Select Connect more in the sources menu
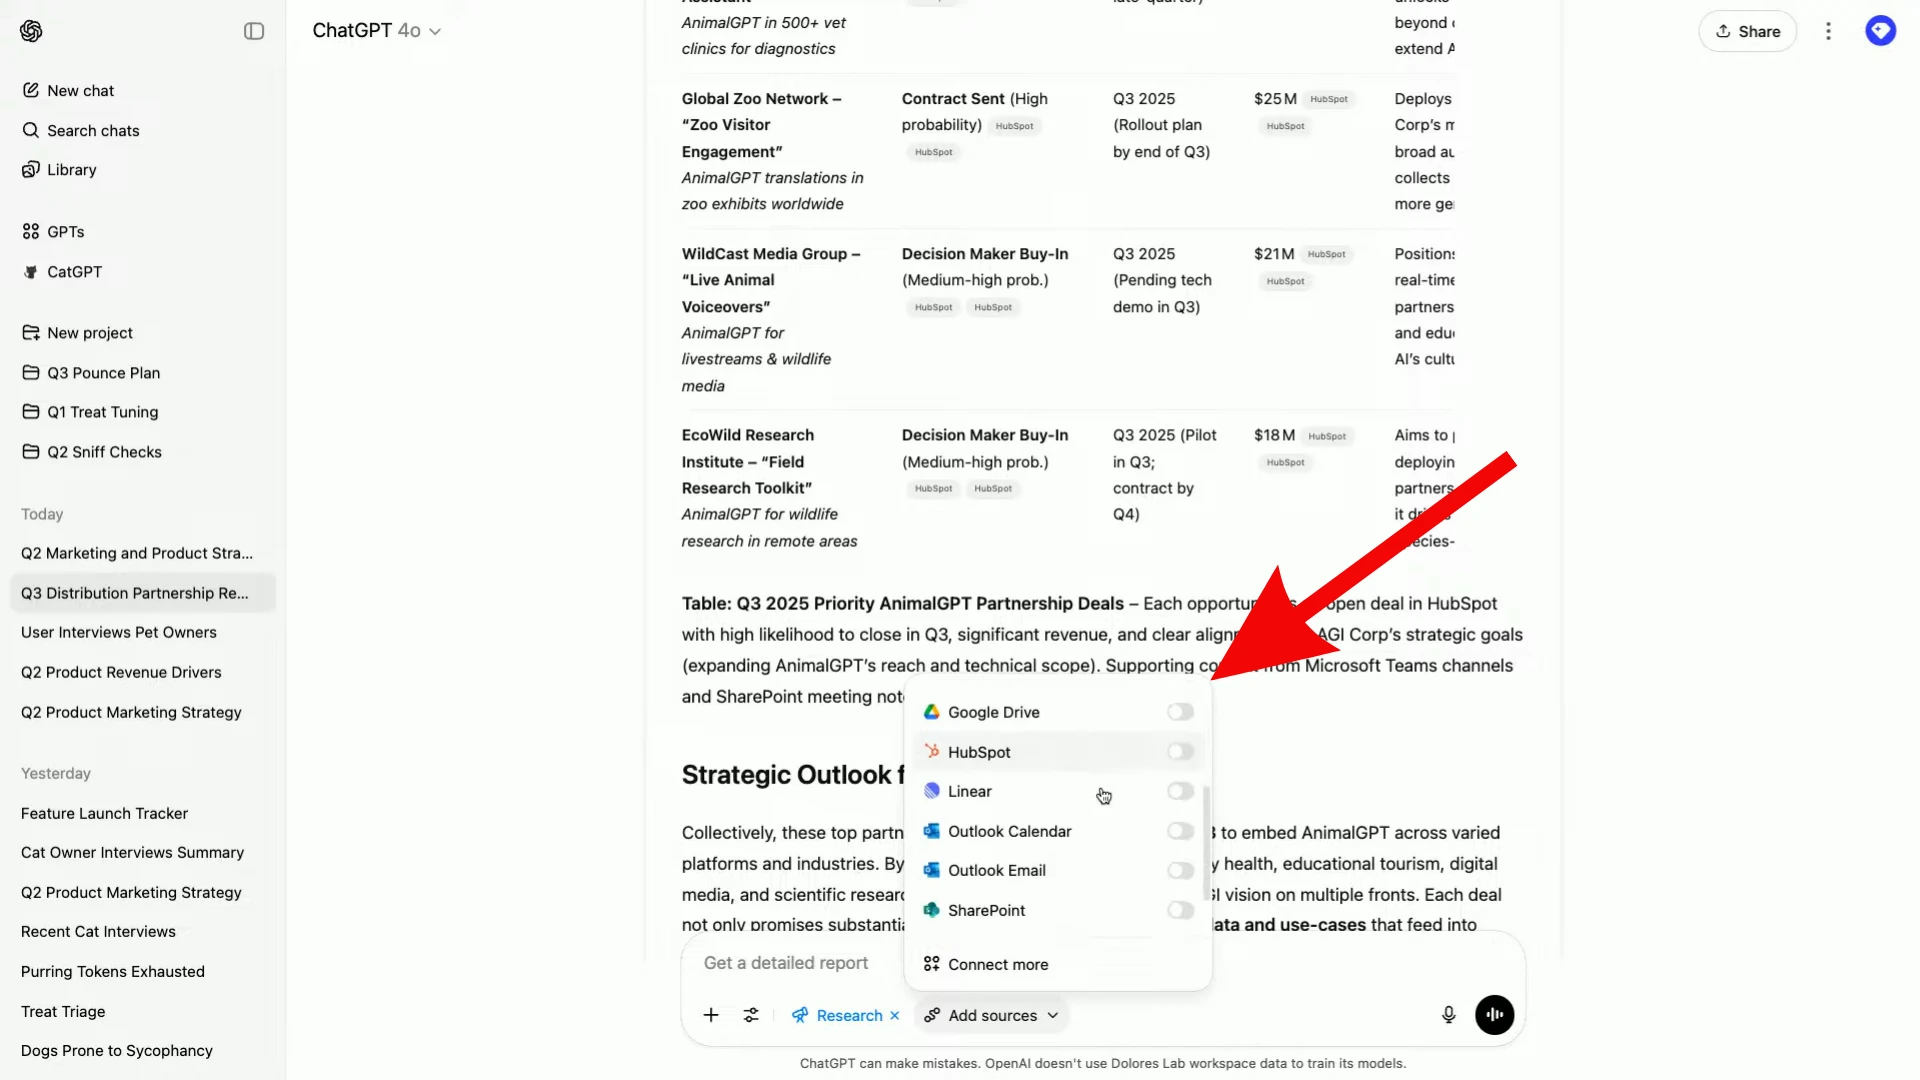1920x1080 pixels. pos(1057,964)
